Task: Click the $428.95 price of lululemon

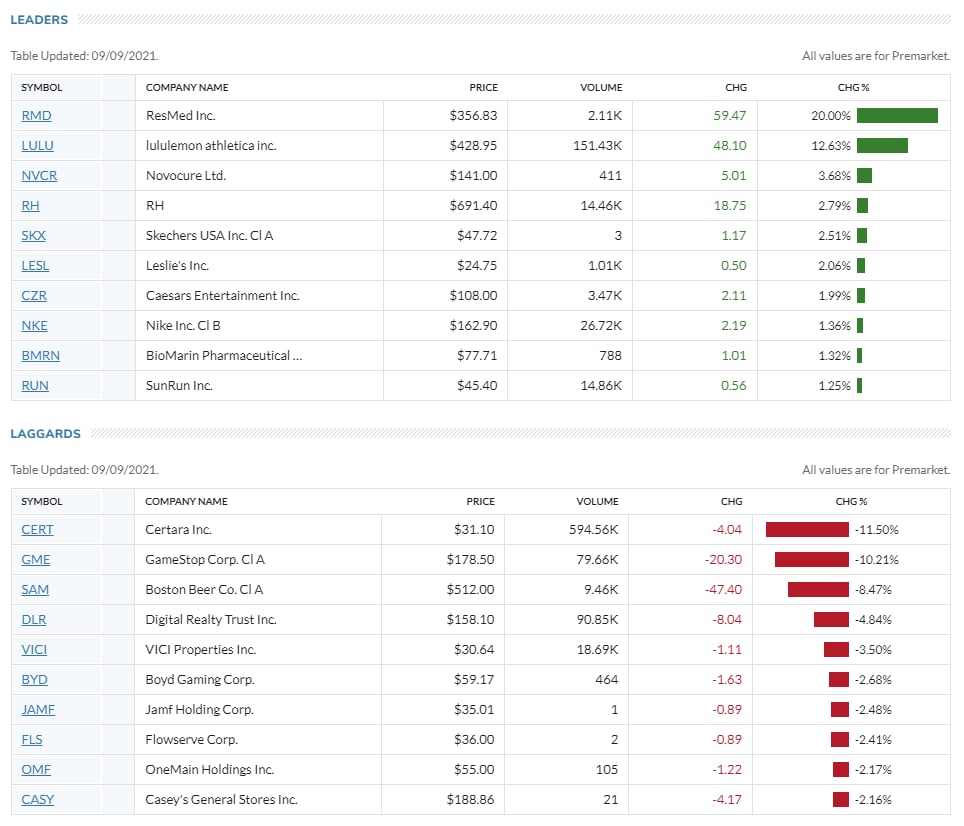Action: pos(473,146)
